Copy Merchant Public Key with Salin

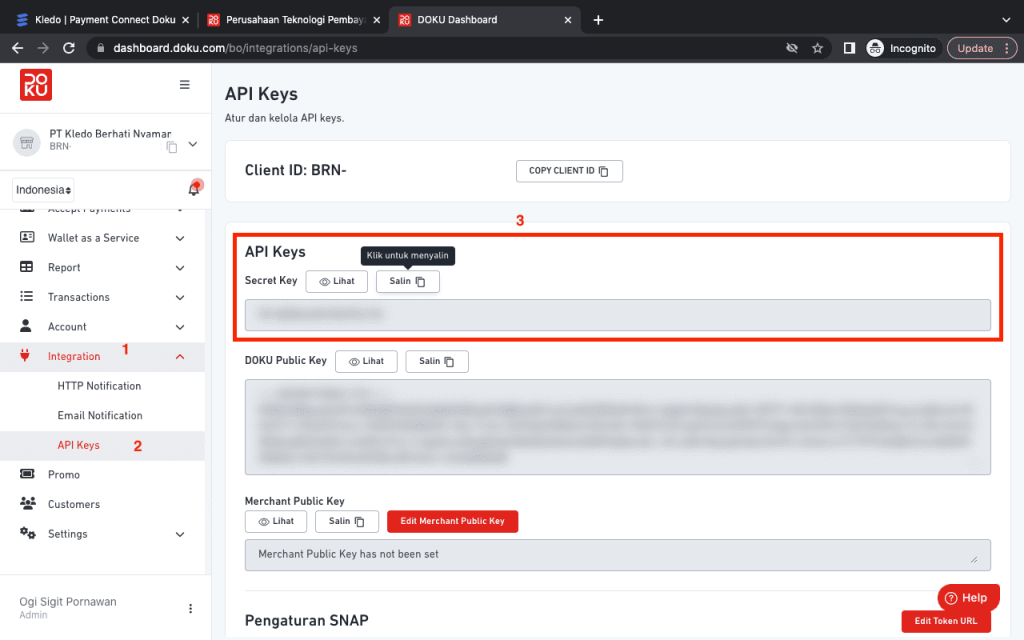click(x=346, y=521)
